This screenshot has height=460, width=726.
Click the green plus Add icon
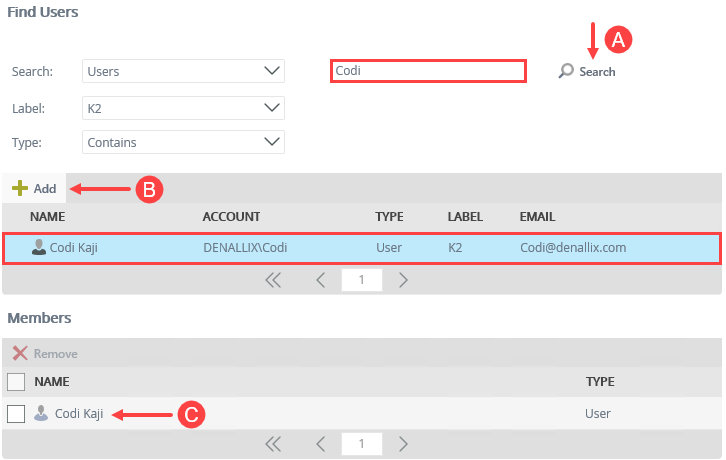click(19, 188)
